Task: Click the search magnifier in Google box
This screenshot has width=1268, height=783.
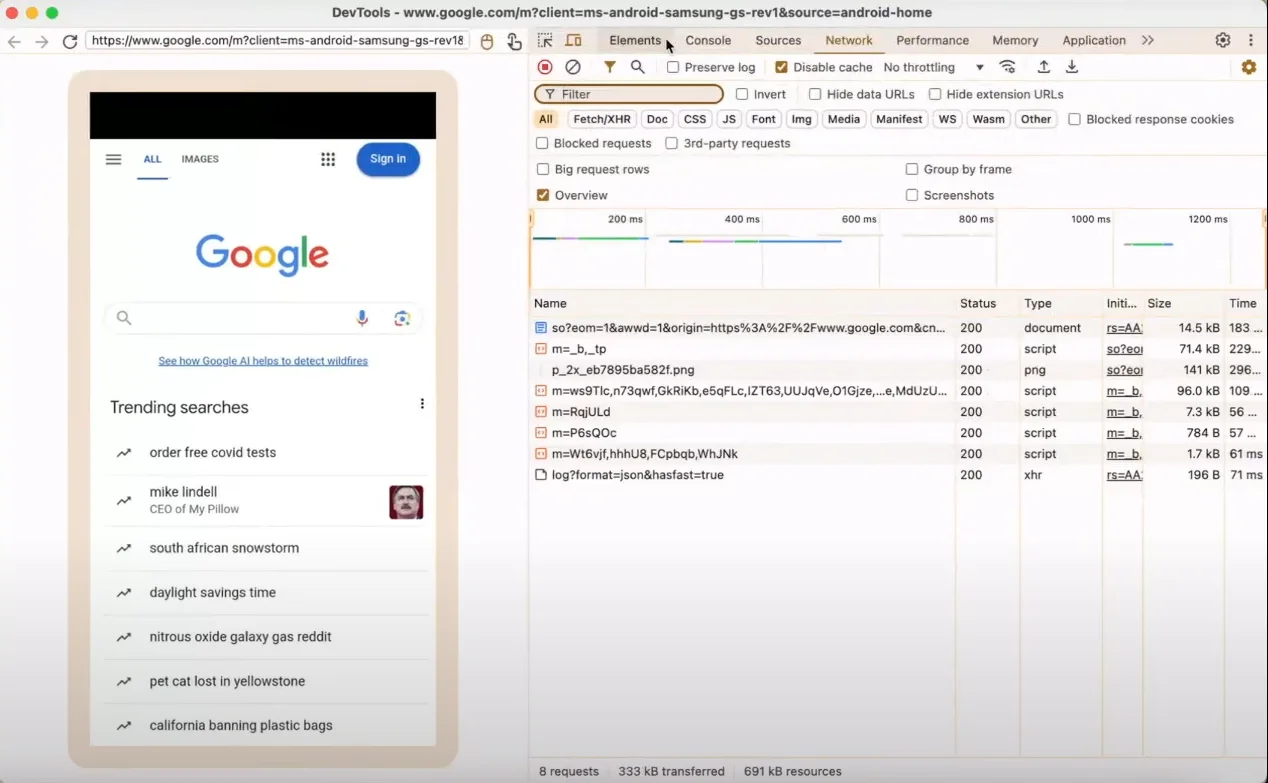Action: (124, 318)
